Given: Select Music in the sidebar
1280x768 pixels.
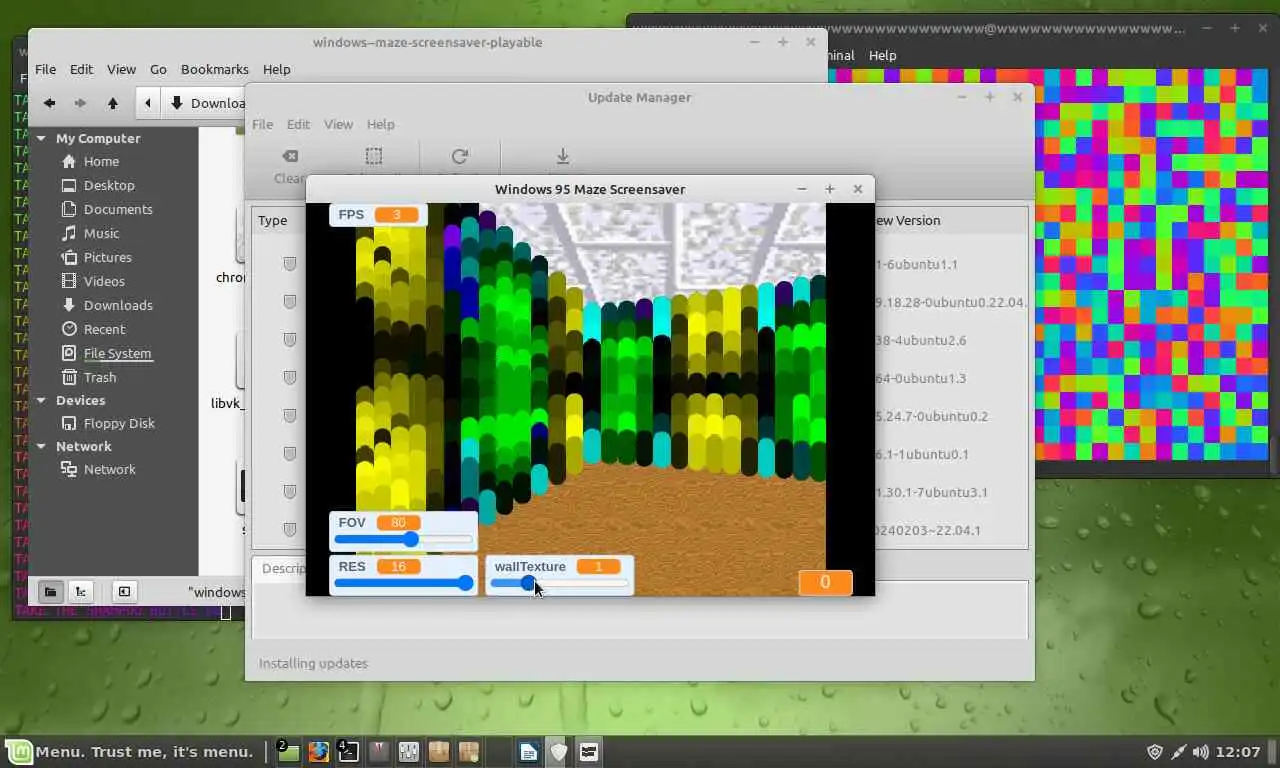Looking at the screenshot, I should [x=101, y=233].
